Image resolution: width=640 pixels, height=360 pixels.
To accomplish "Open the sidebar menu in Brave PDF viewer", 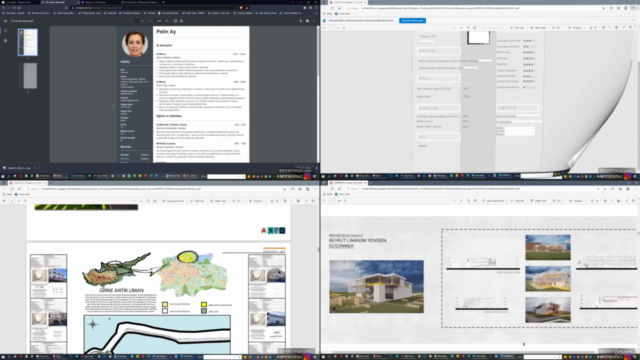I will pos(5,21).
